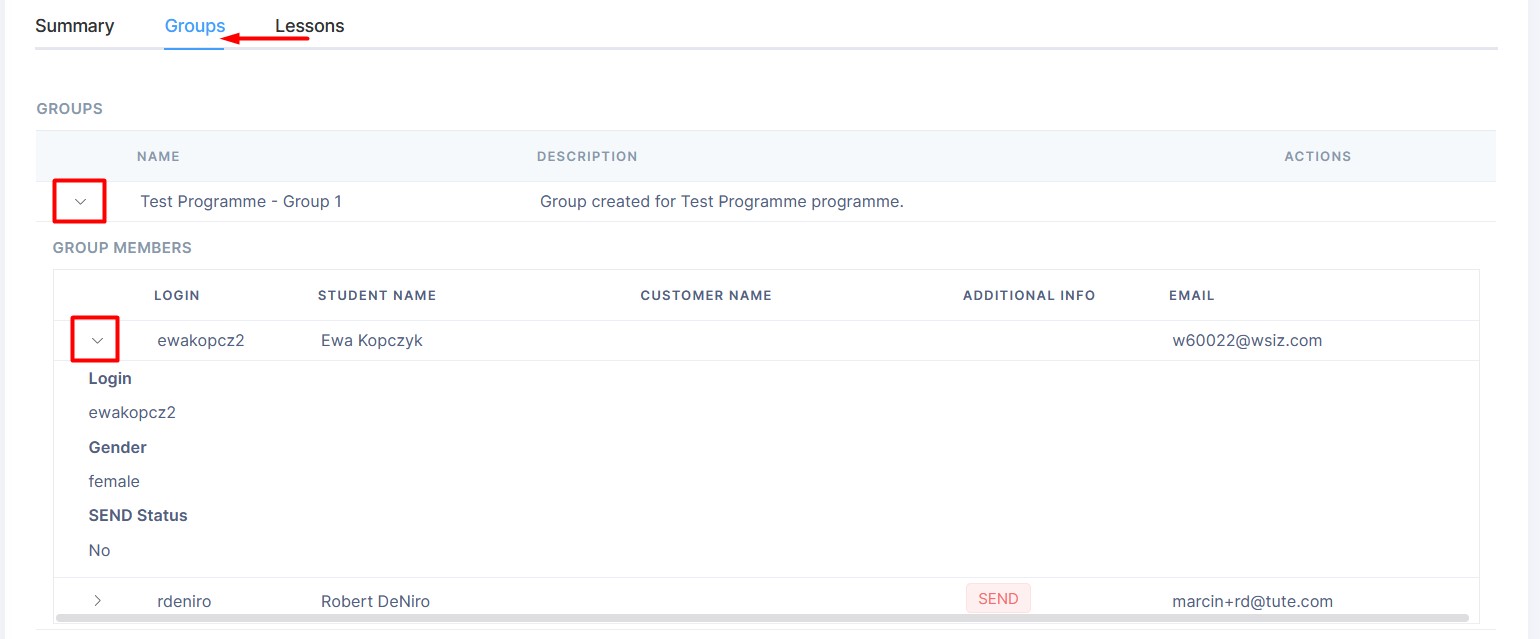The height and width of the screenshot is (639, 1540).
Task: Collapse the Test Programme - Group 1 chevron
Action: tap(81, 202)
